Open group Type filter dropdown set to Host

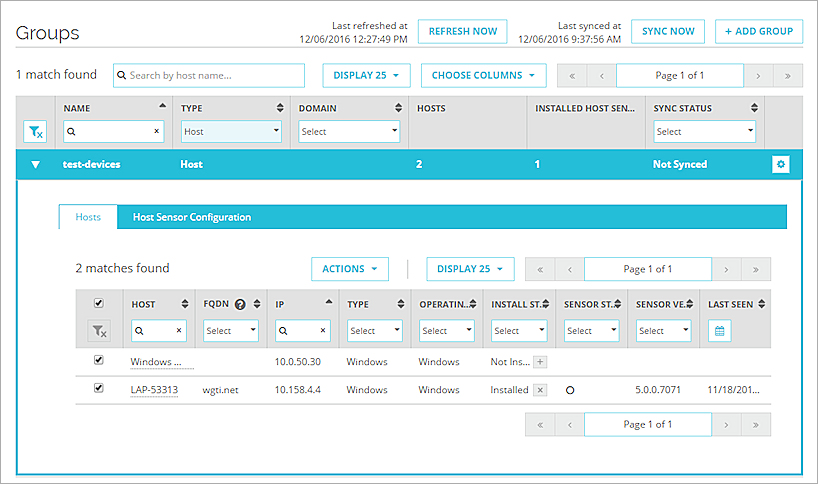232,131
